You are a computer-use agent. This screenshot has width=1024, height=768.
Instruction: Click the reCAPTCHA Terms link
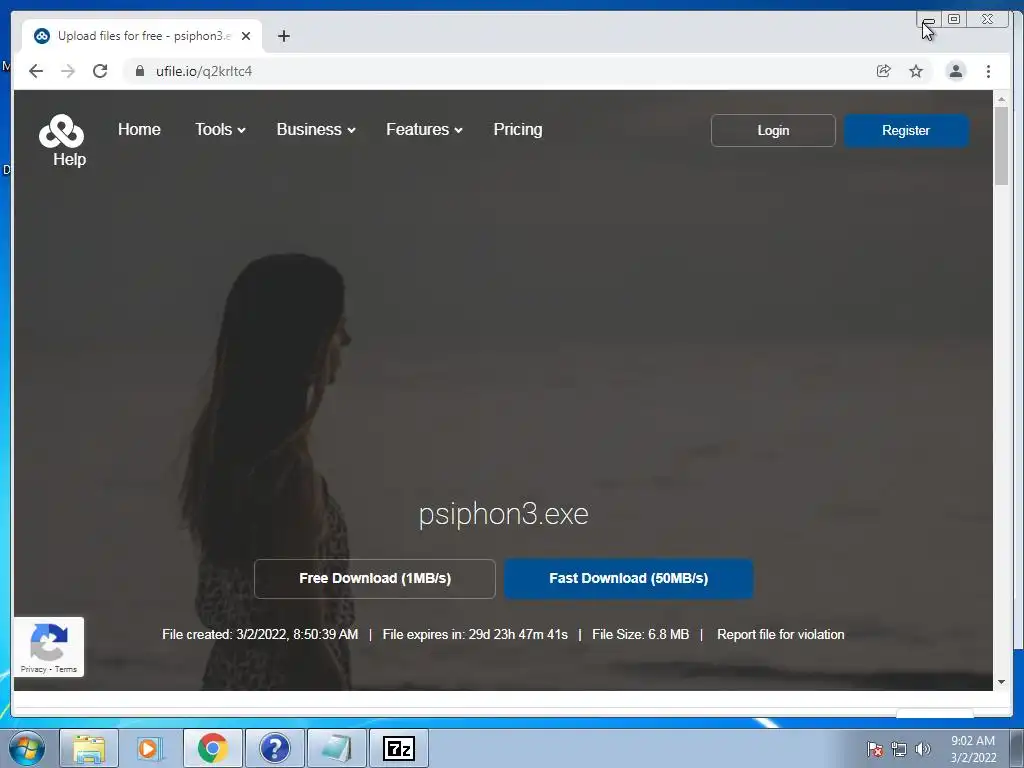click(66, 669)
